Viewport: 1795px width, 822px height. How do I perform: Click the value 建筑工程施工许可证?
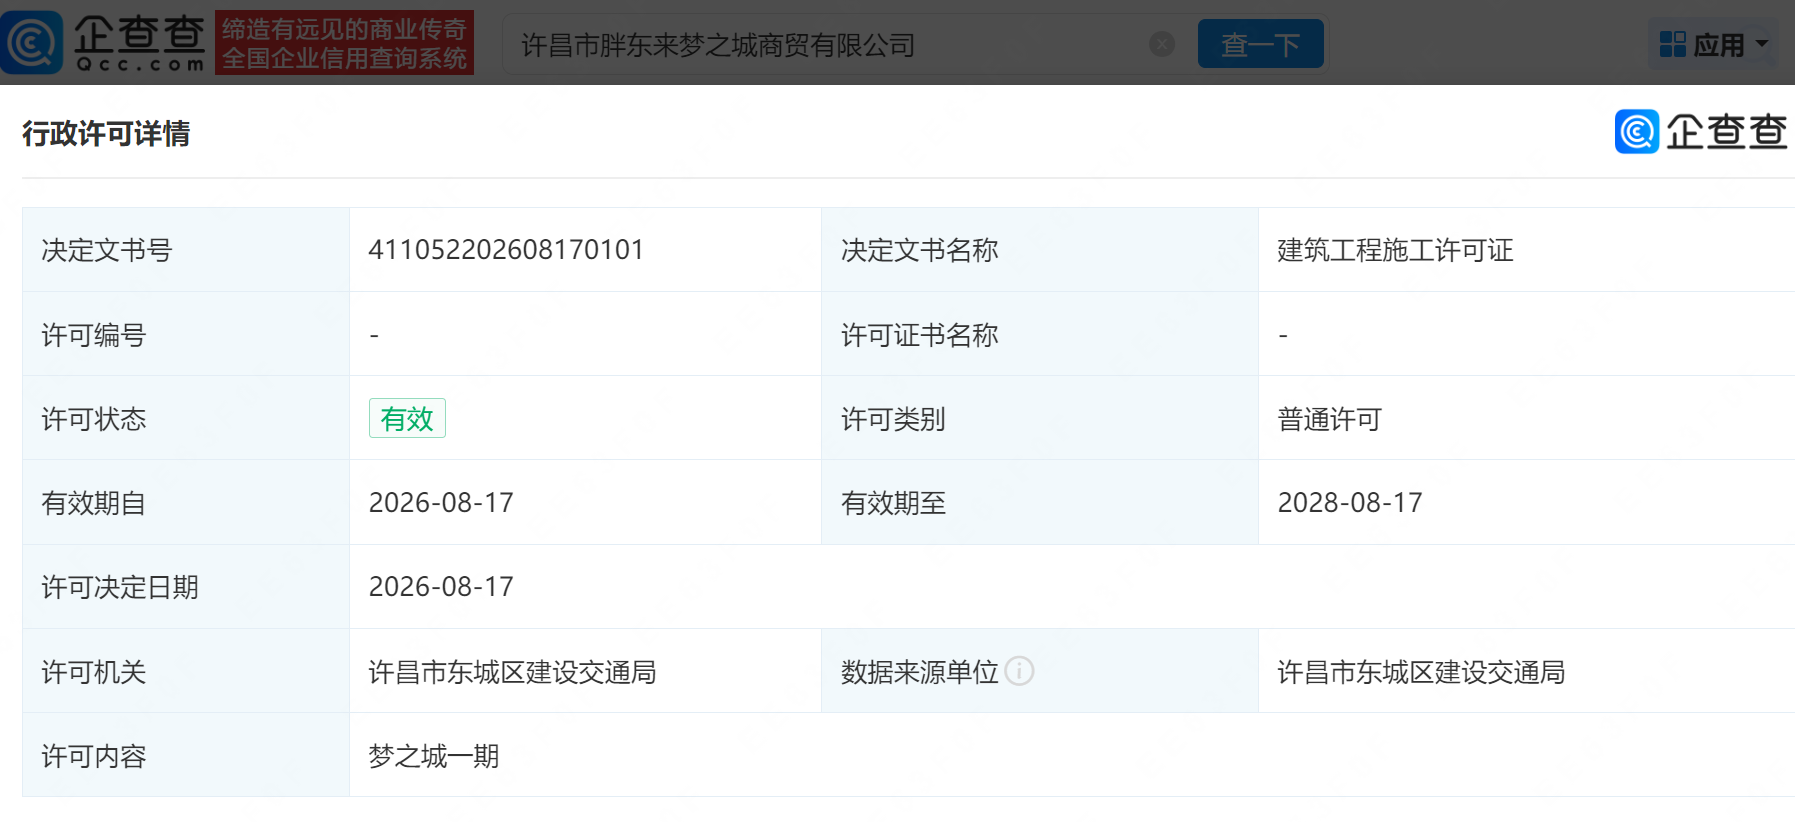pos(1396,250)
